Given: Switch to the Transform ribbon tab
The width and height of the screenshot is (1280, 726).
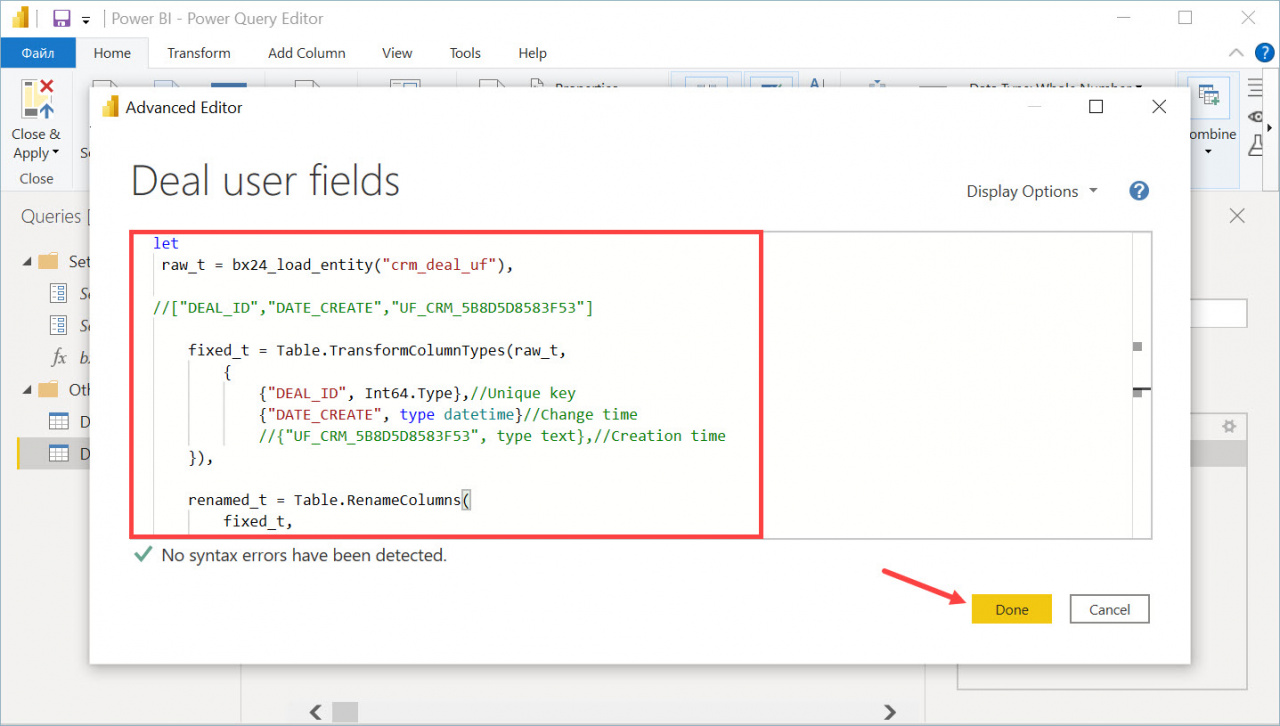Looking at the screenshot, I should click(198, 53).
